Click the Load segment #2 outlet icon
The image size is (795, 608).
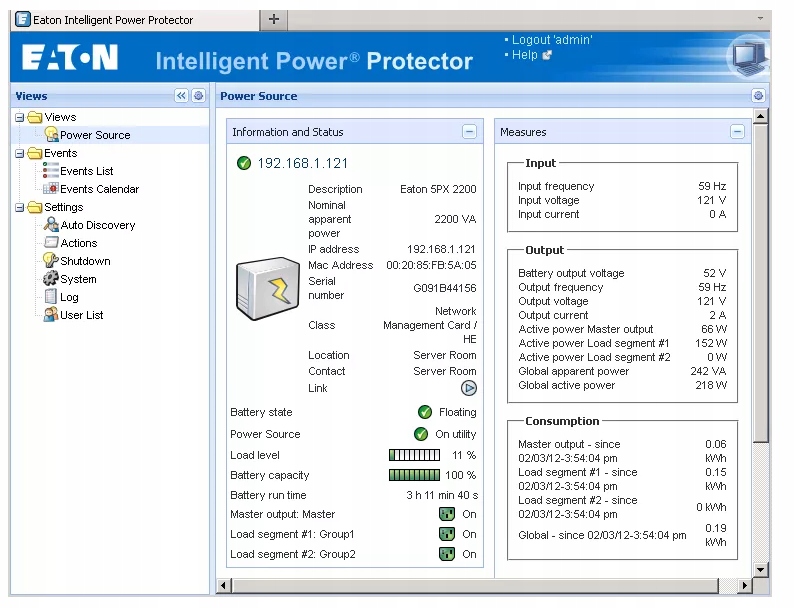point(447,554)
